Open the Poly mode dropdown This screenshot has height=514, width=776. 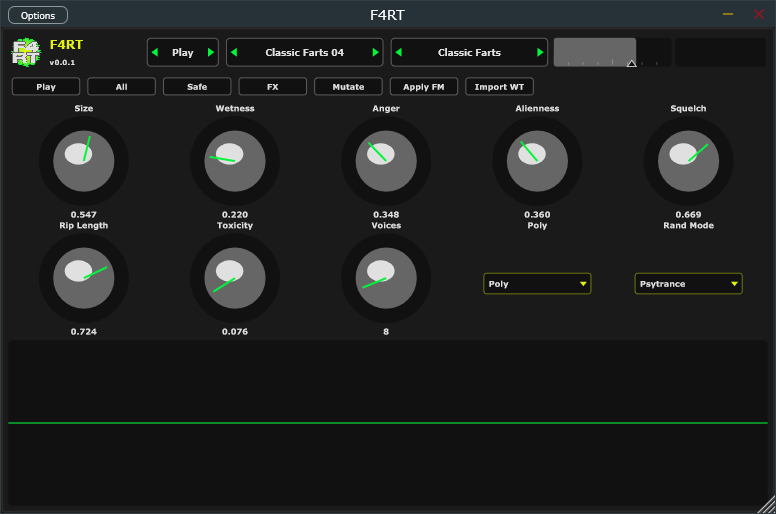coord(537,284)
